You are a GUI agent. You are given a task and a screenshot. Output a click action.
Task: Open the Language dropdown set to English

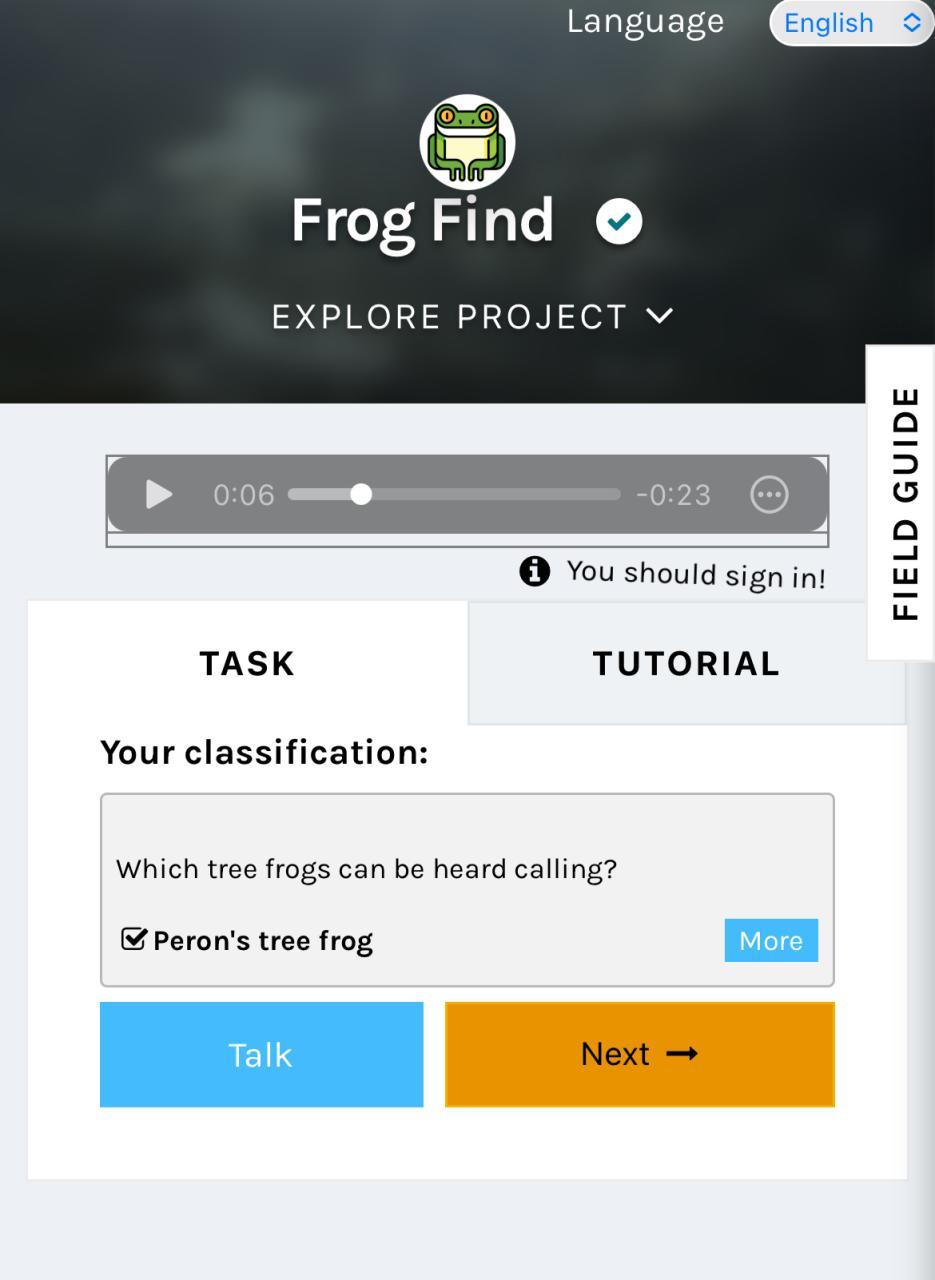pyautogui.click(x=851, y=22)
